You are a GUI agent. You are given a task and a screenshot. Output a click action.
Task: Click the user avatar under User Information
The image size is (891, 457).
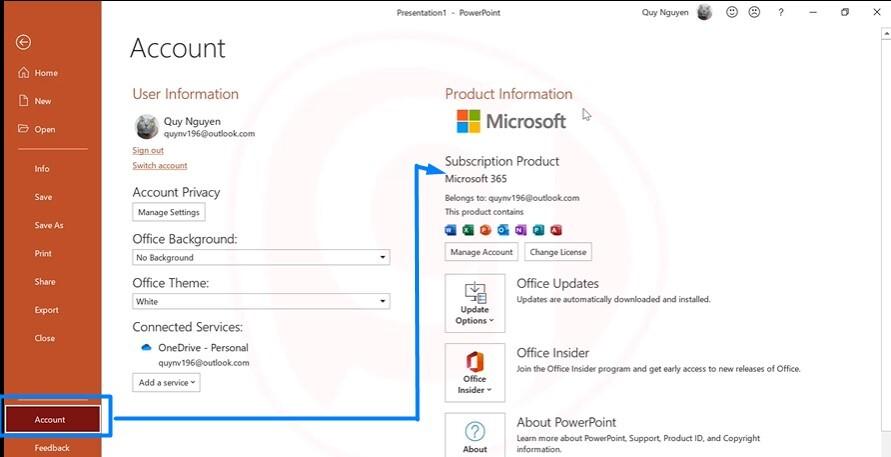(147, 126)
